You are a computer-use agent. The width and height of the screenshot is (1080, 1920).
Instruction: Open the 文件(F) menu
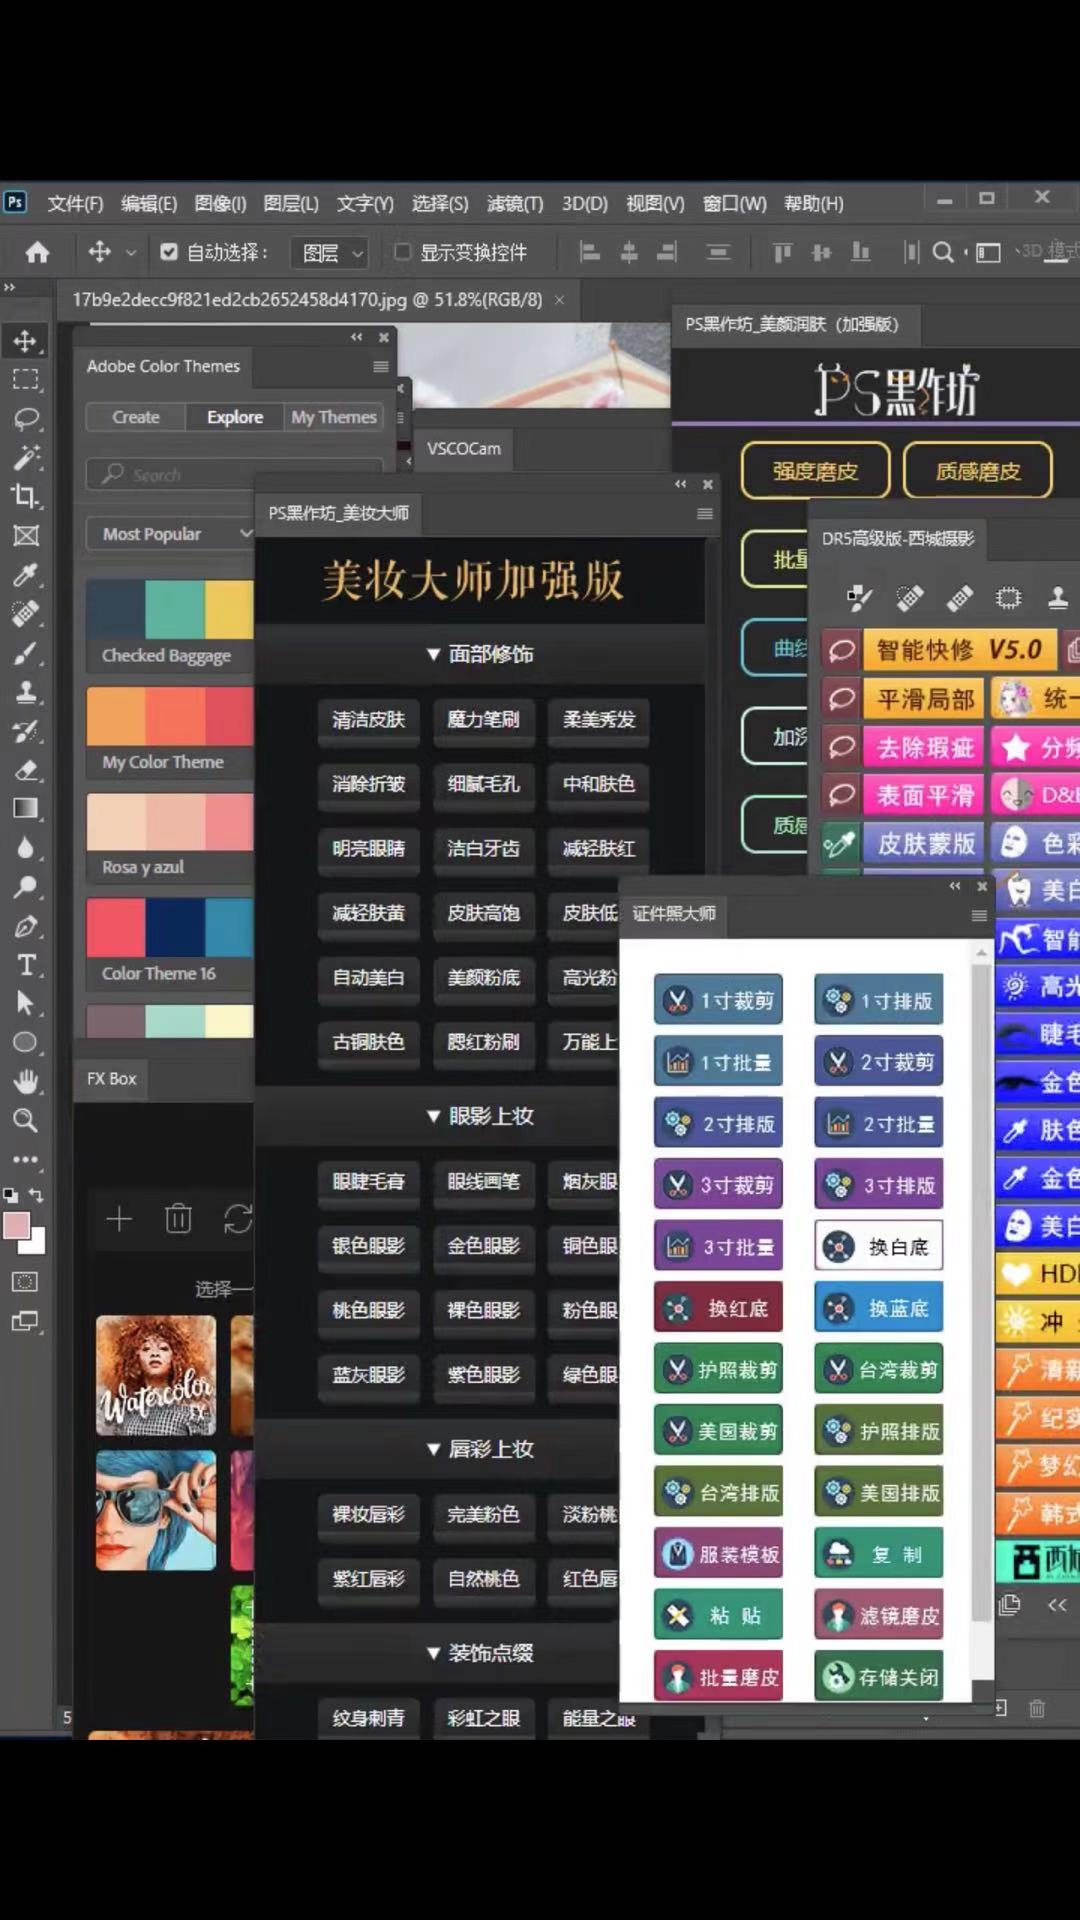75,204
